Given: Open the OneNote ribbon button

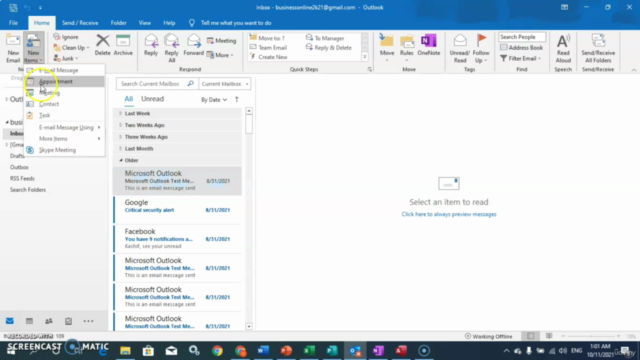Looking at the screenshot, I should tap(429, 45).
